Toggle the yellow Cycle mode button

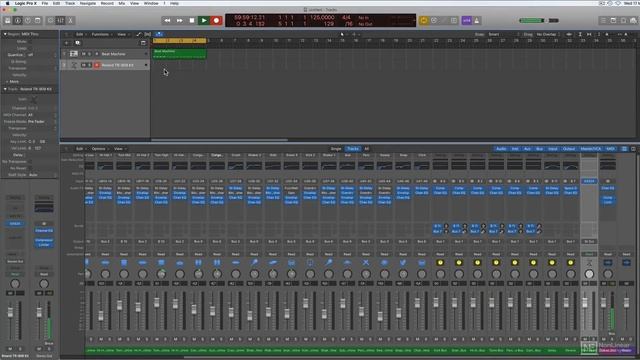click(424, 20)
